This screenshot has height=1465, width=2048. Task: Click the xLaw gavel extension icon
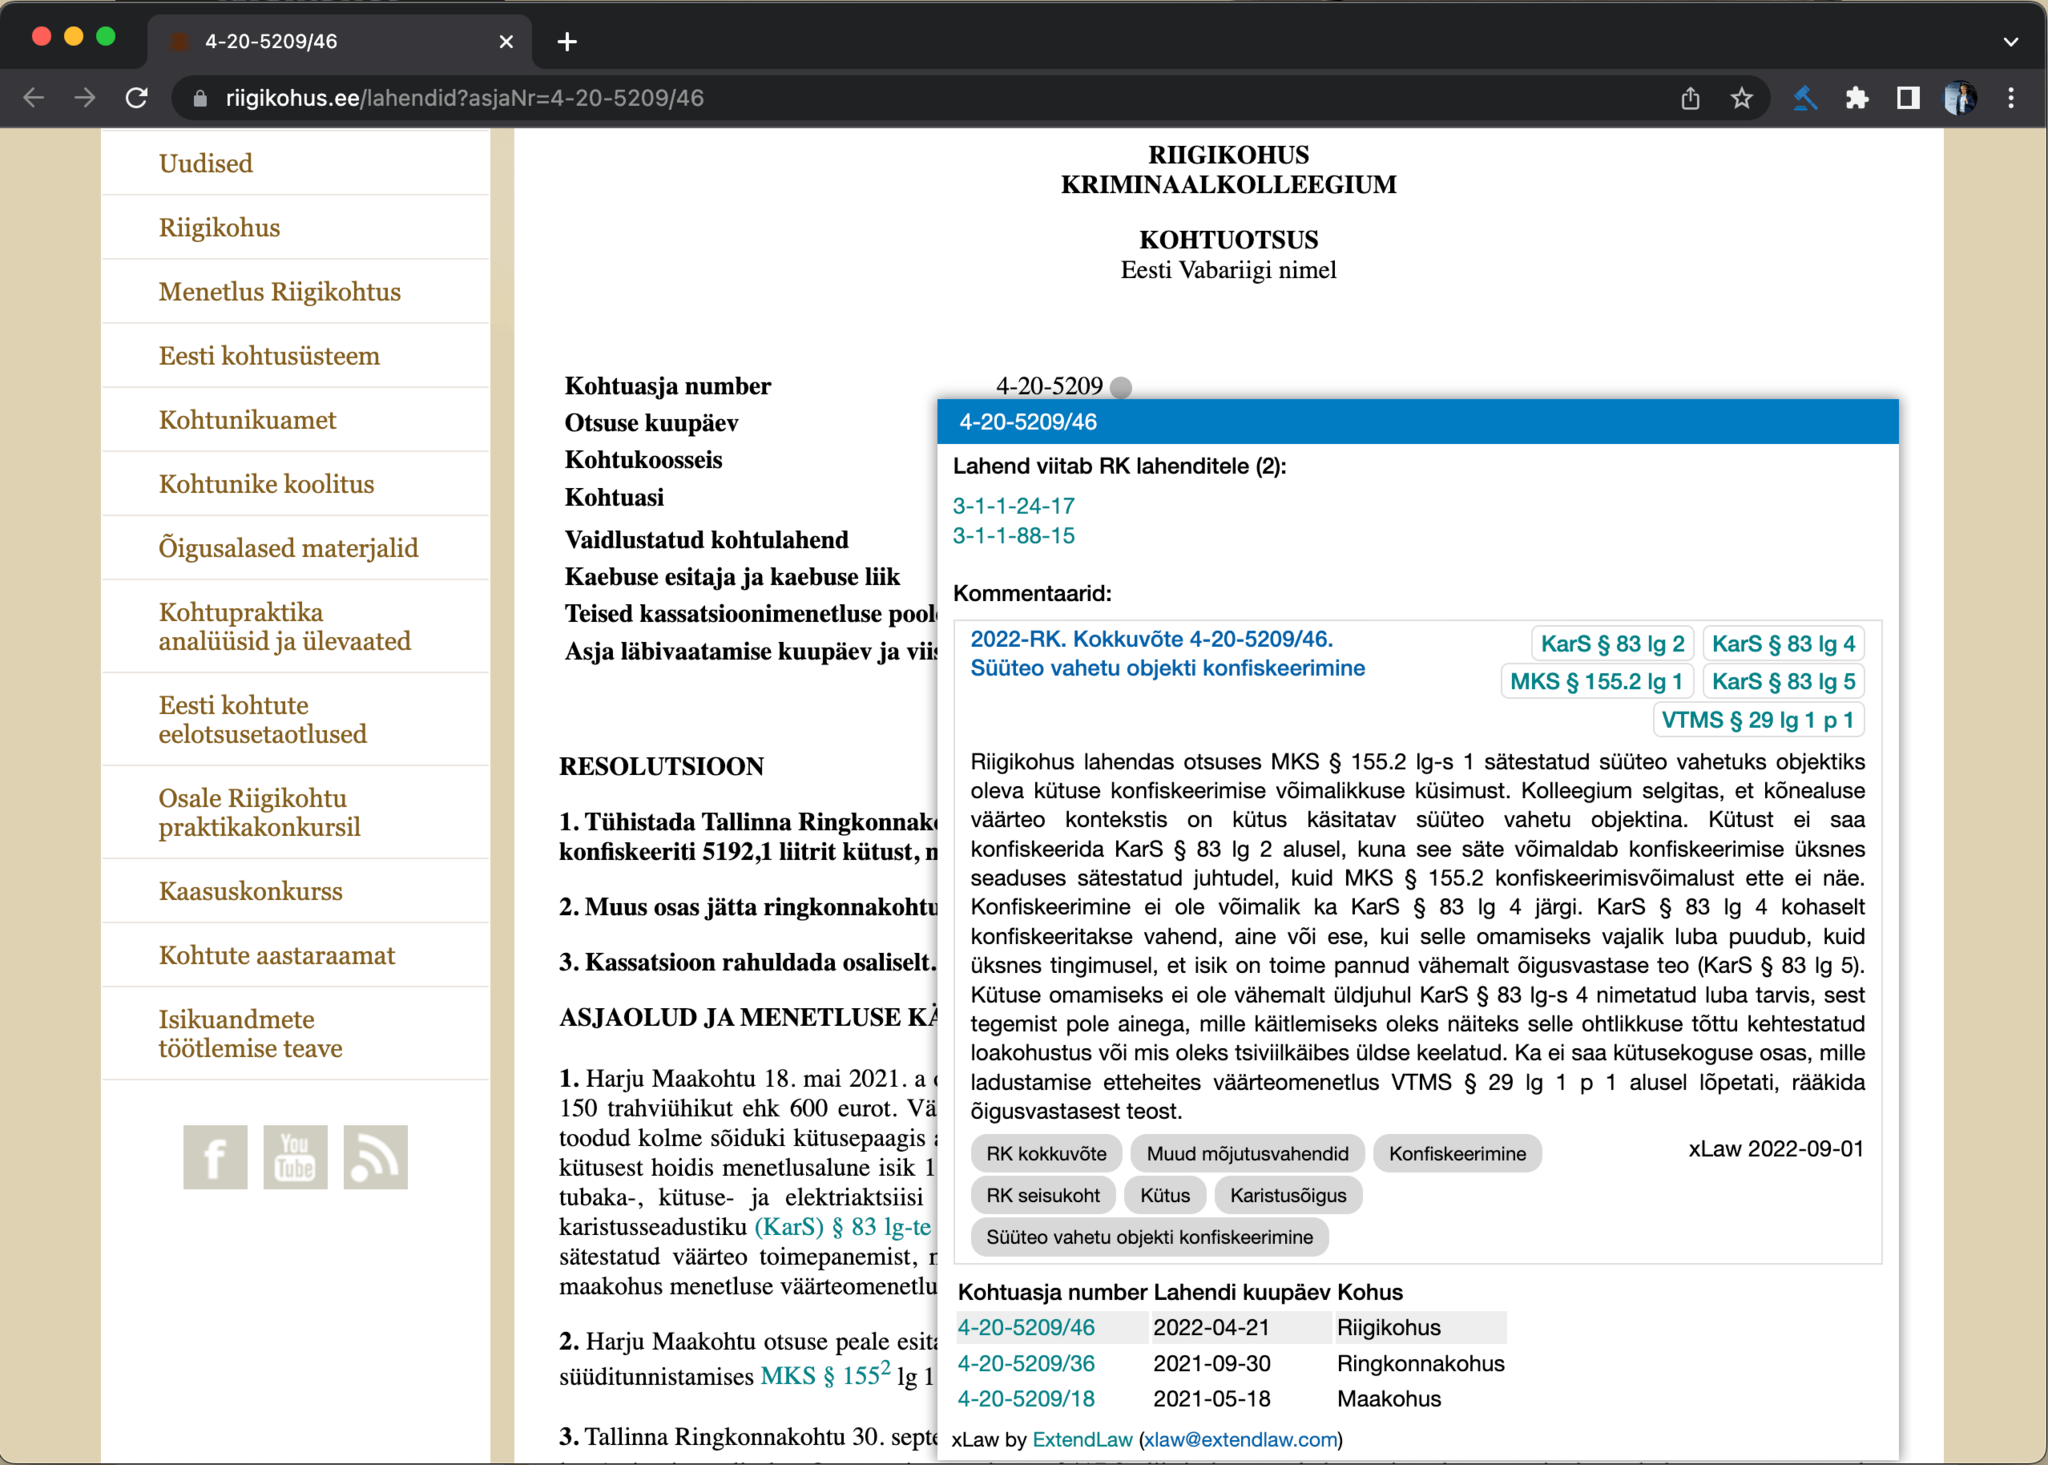pyautogui.click(x=1805, y=98)
